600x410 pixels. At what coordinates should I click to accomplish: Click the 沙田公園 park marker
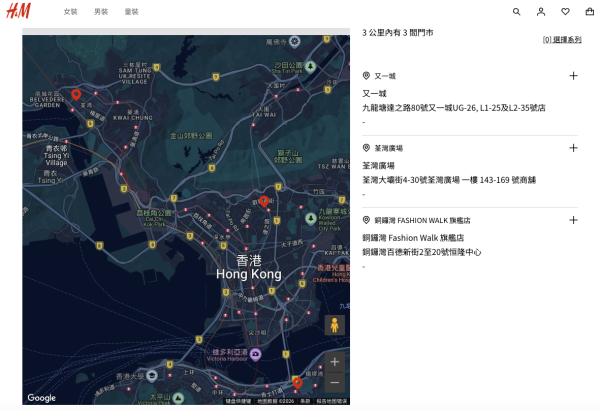[310, 67]
